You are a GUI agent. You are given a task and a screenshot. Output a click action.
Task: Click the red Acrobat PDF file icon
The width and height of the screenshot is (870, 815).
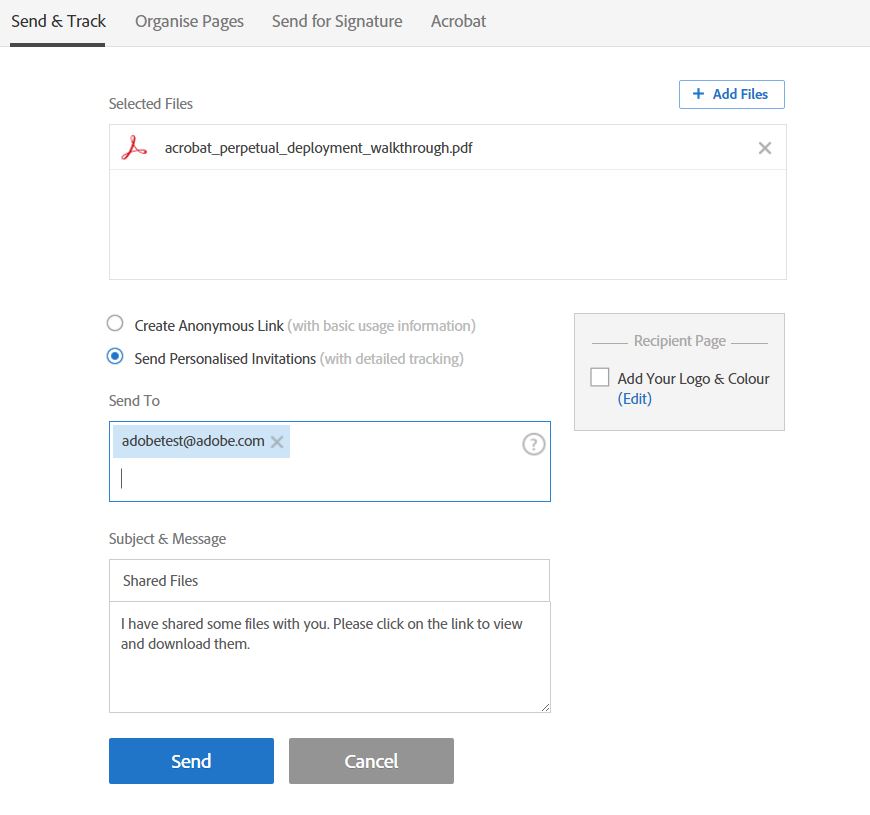coord(137,147)
